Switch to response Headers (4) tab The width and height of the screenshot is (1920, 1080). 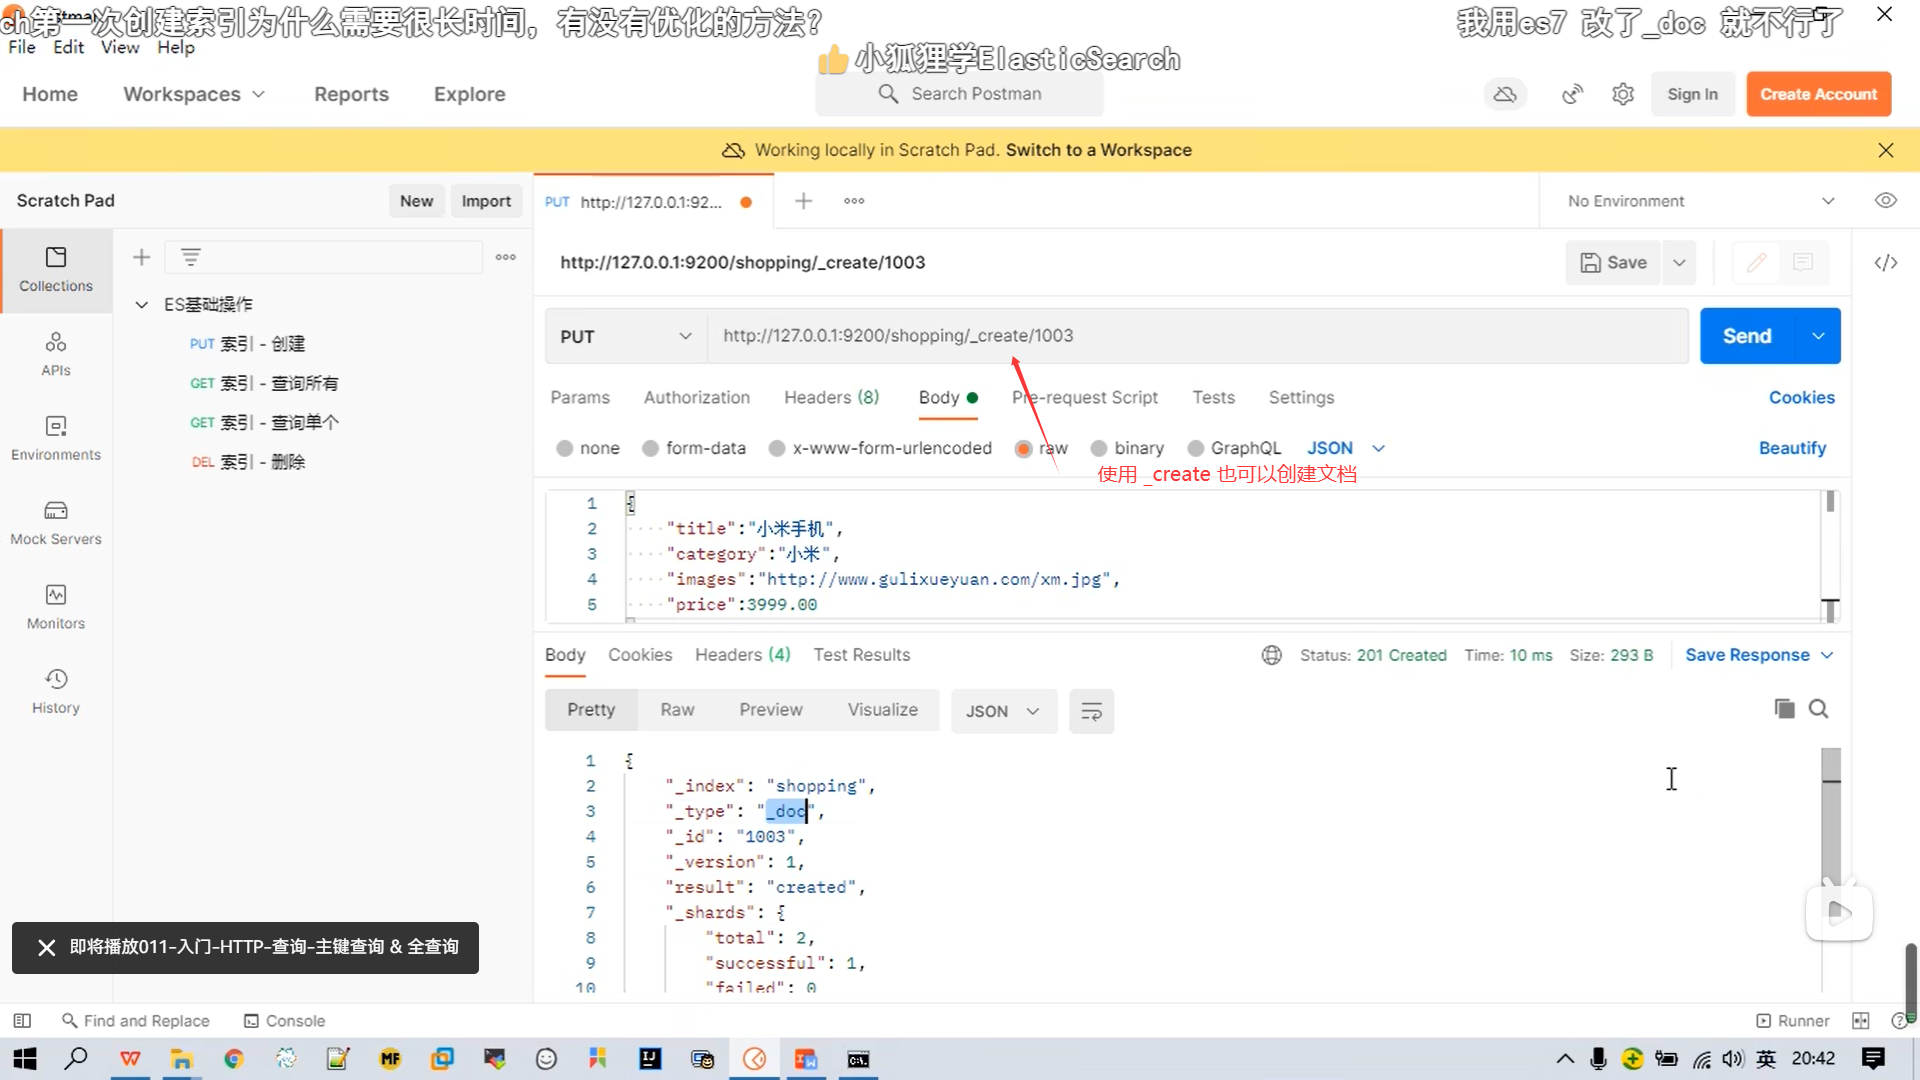click(x=742, y=655)
